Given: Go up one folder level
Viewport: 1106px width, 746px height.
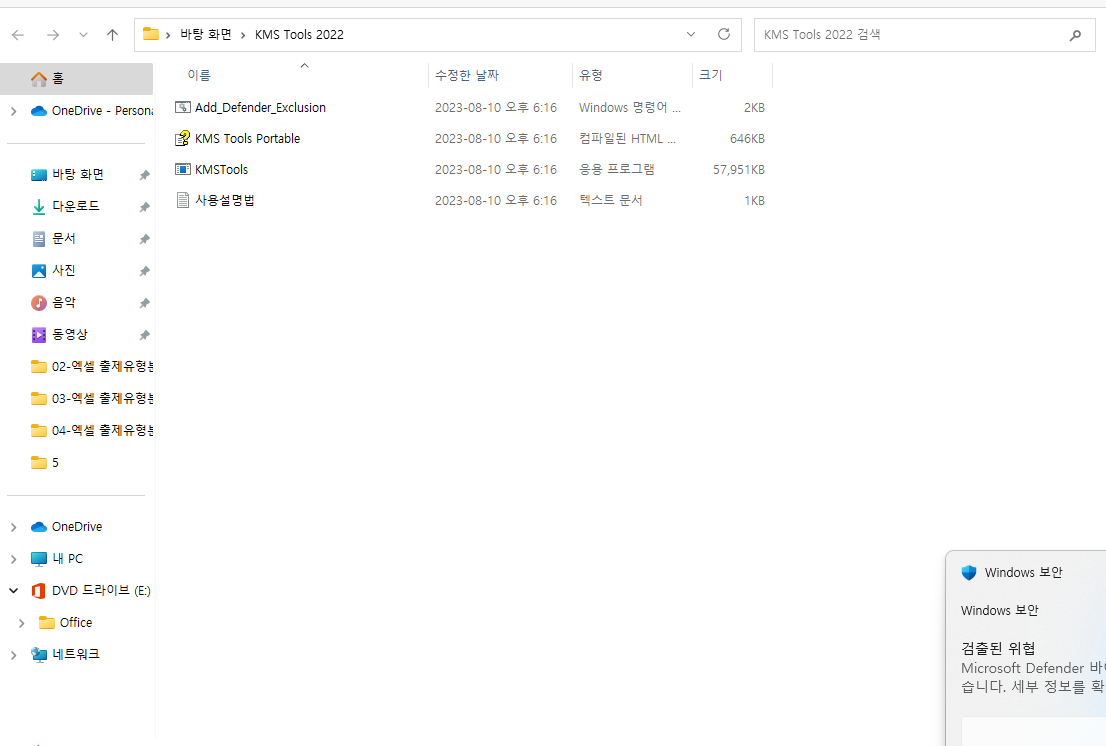Looking at the screenshot, I should [112, 35].
